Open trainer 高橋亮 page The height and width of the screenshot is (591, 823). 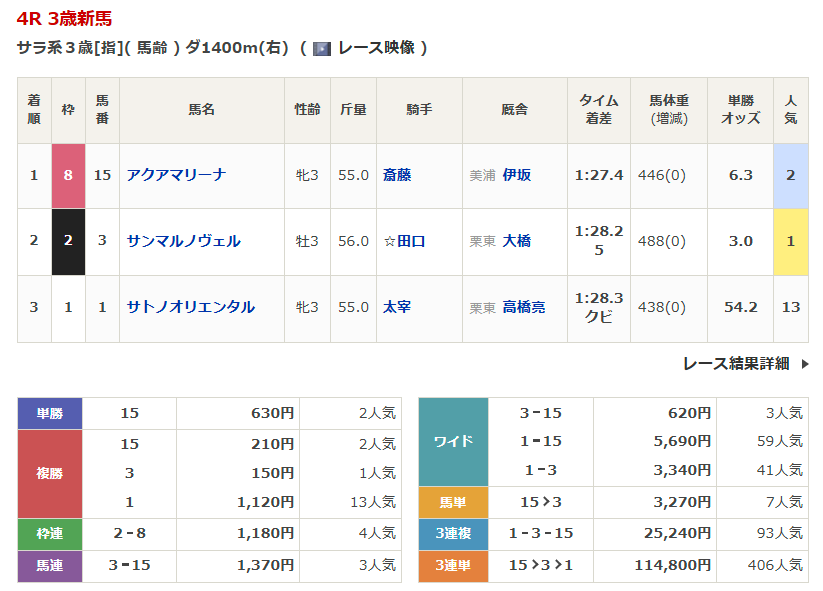[524, 307]
